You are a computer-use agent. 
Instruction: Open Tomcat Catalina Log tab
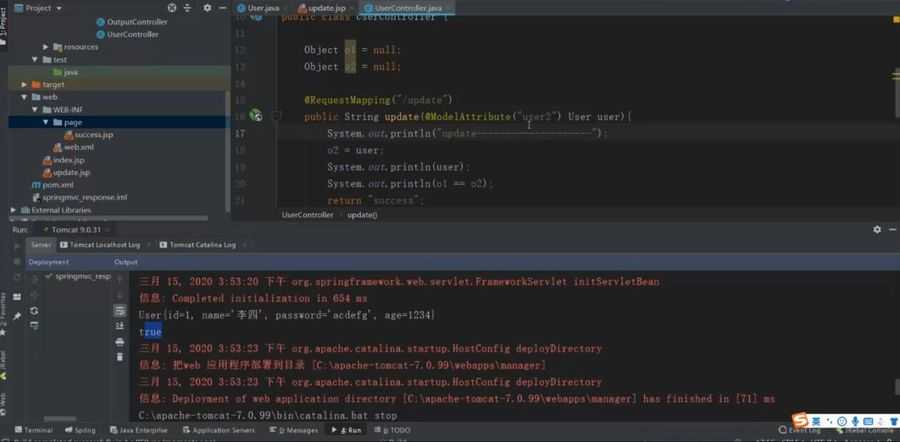click(x=198, y=245)
